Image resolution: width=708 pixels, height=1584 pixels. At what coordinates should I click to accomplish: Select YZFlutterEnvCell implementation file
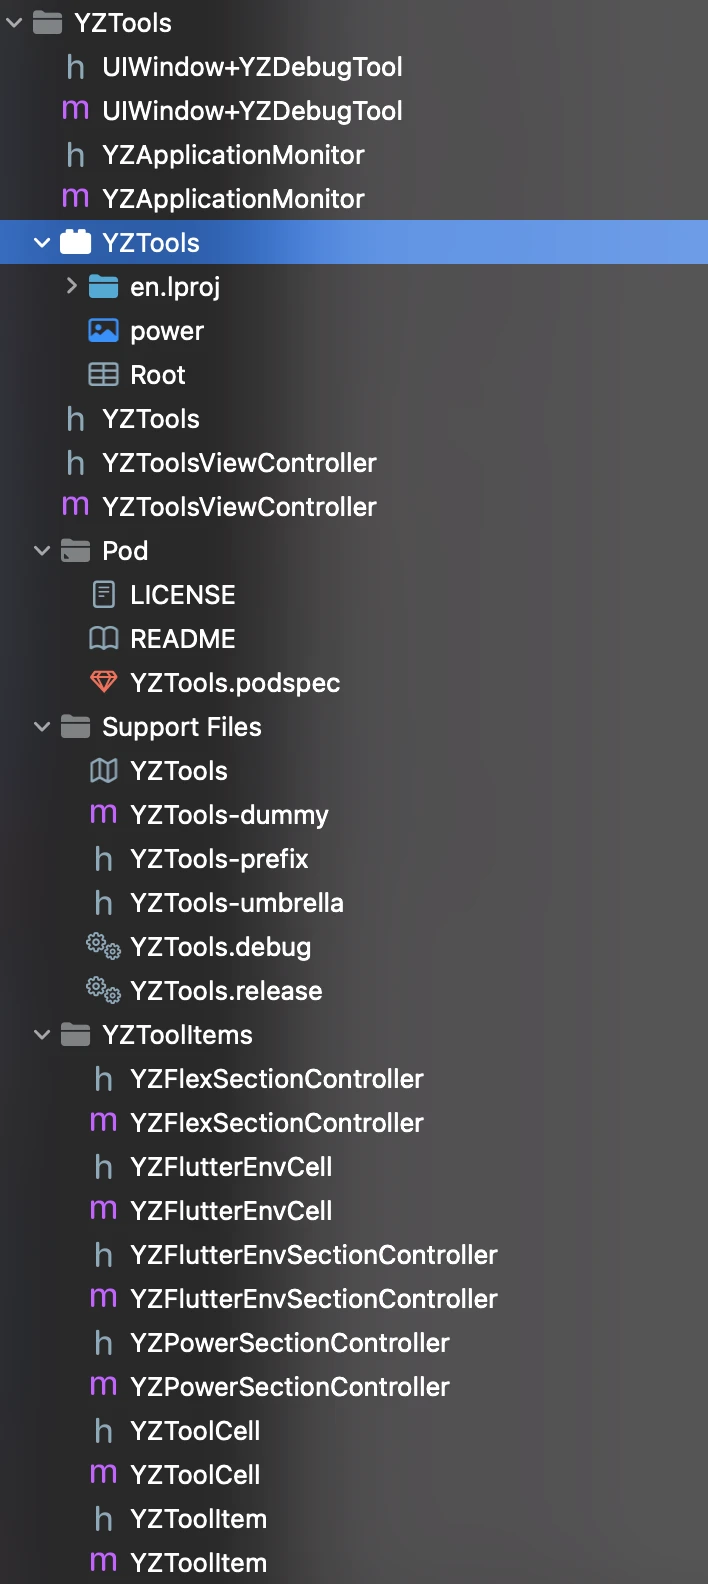click(230, 1211)
